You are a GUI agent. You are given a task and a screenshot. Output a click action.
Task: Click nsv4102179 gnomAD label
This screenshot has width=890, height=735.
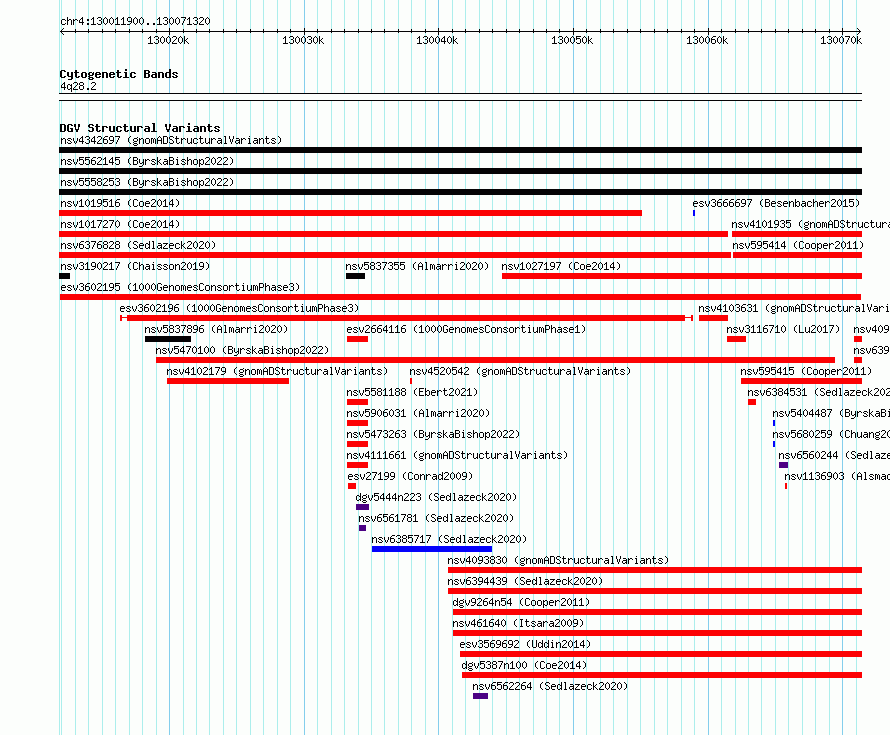[x=277, y=371]
